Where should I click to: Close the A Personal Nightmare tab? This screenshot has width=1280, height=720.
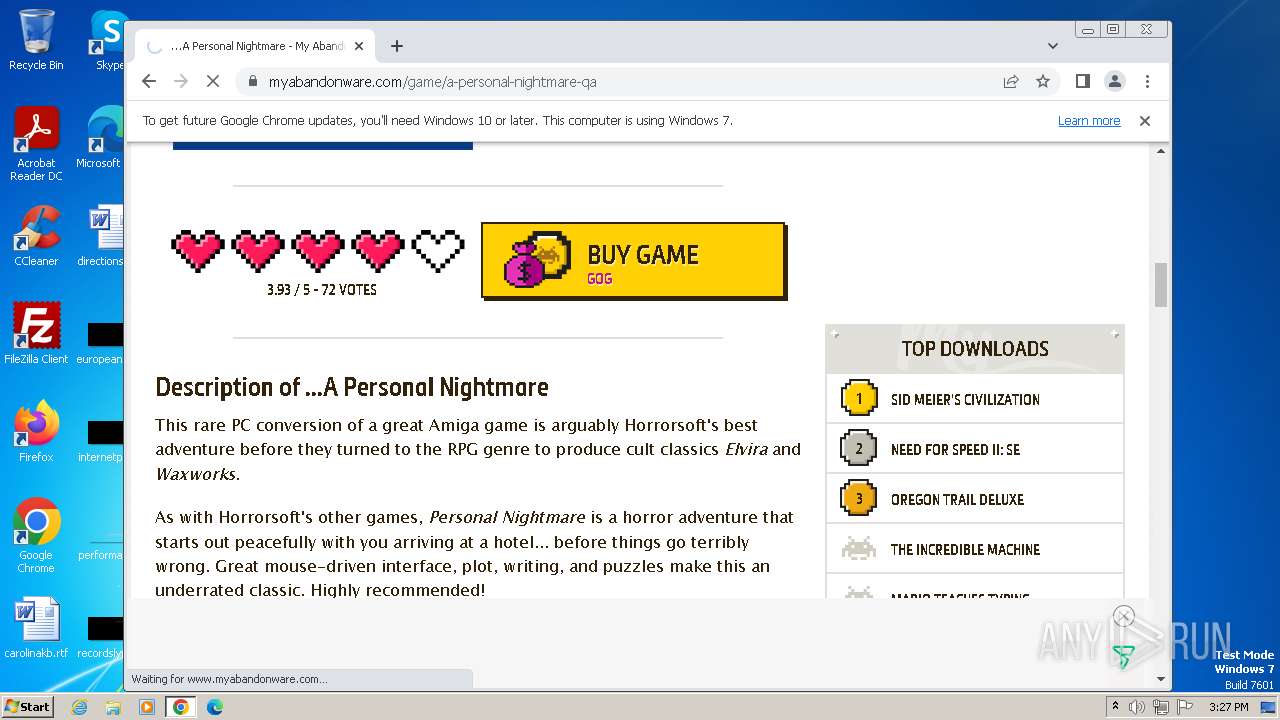360,46
